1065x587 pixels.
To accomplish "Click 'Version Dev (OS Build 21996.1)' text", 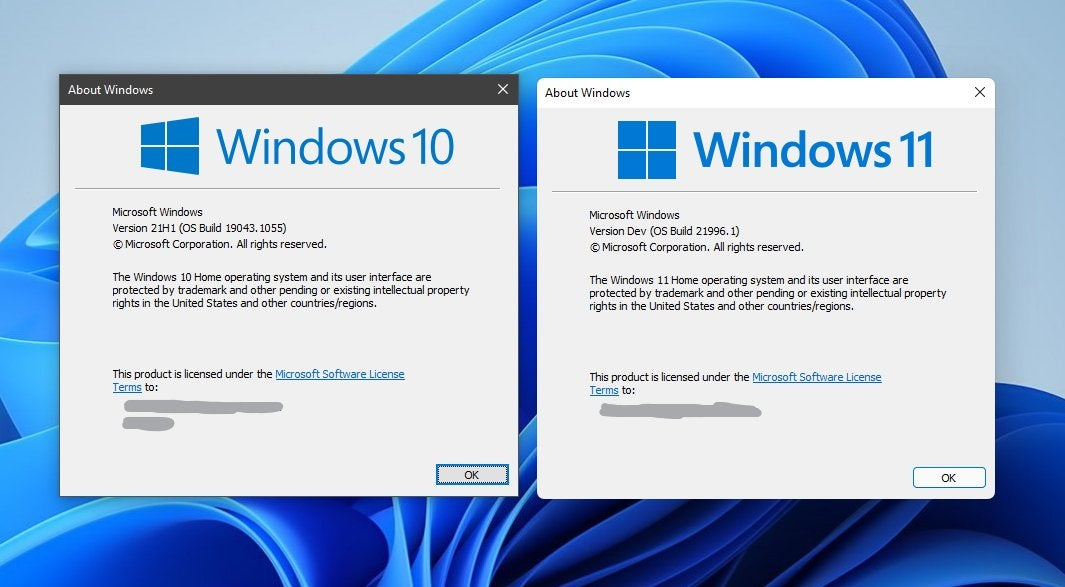I will pos(664,231).
